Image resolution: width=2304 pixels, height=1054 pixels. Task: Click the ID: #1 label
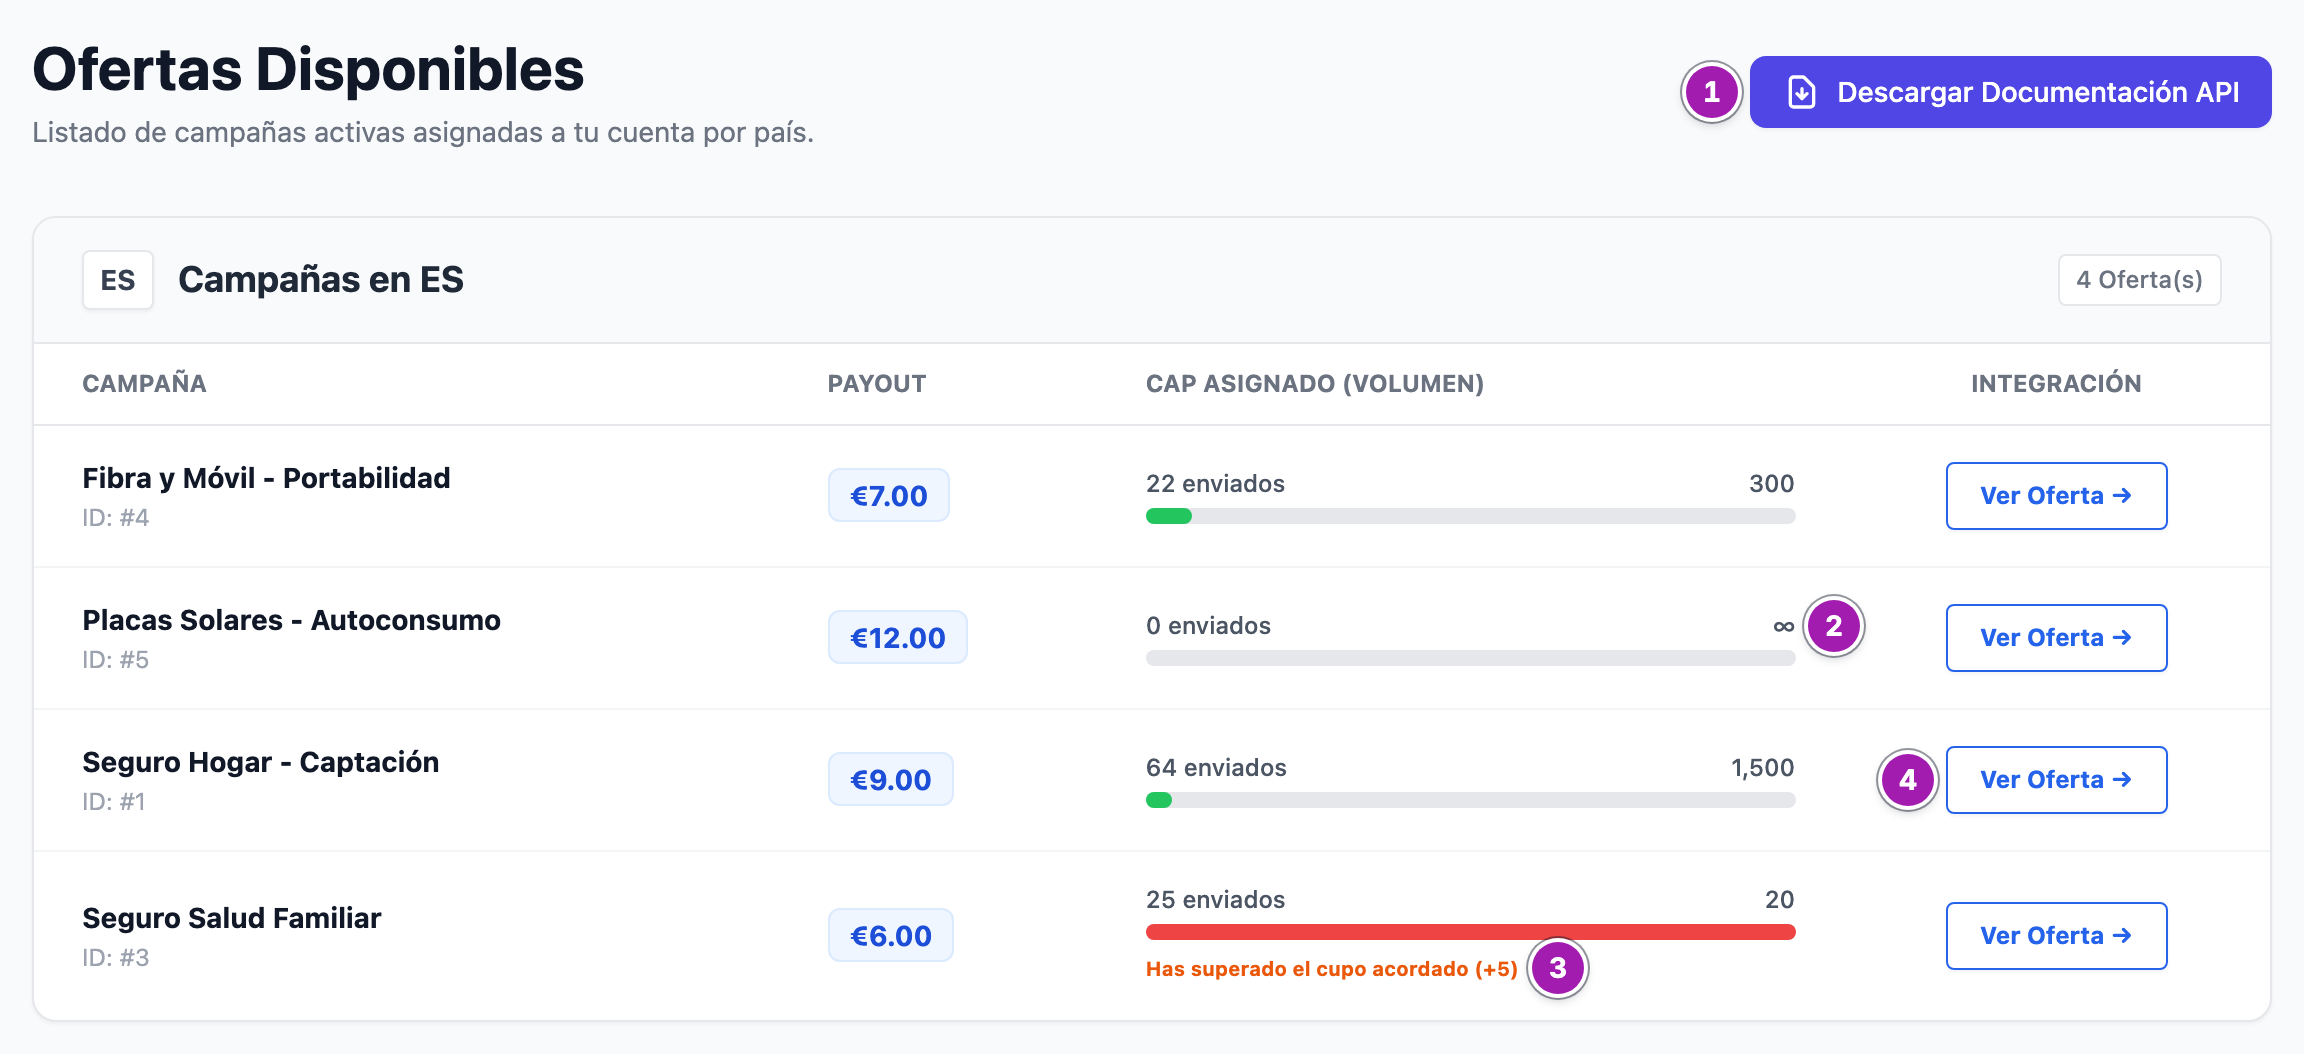(113, 802)
